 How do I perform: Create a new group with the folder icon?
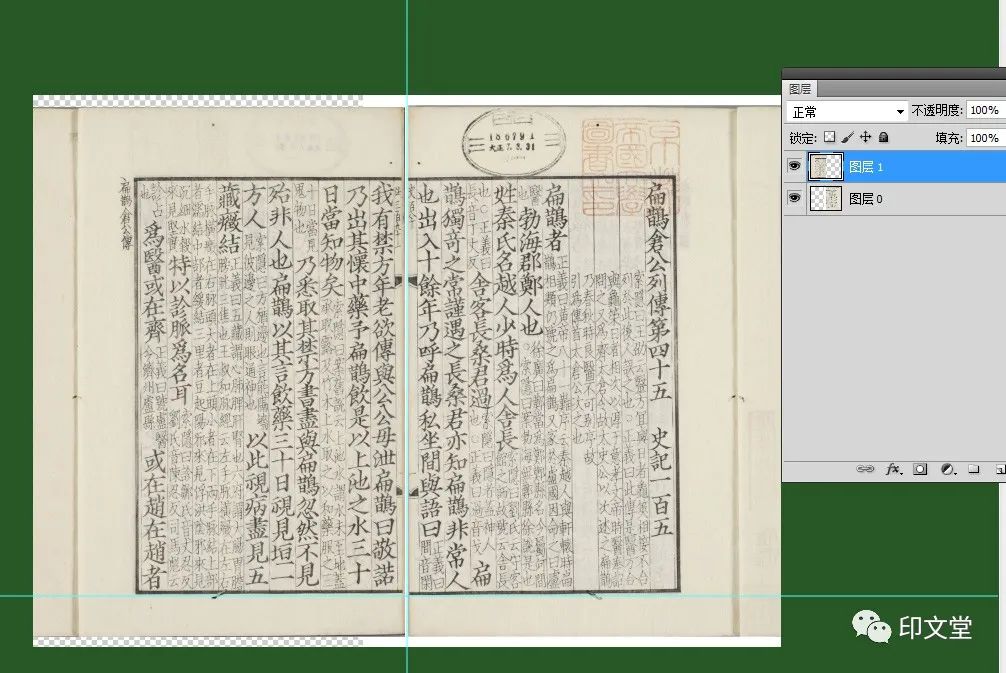pyautogui.click(x=972, y=469)
